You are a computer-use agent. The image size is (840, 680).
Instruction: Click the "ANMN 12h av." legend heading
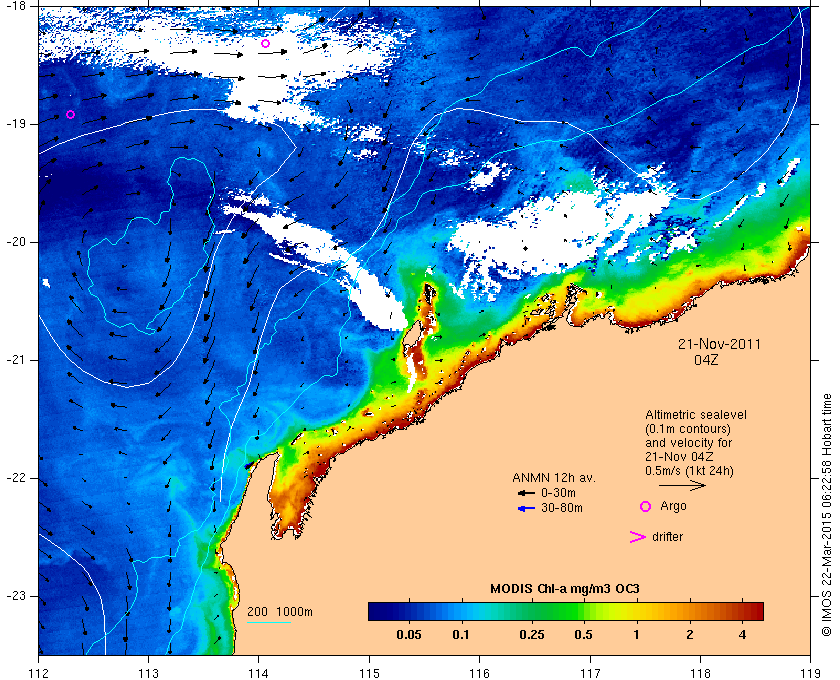coord(554,477)
